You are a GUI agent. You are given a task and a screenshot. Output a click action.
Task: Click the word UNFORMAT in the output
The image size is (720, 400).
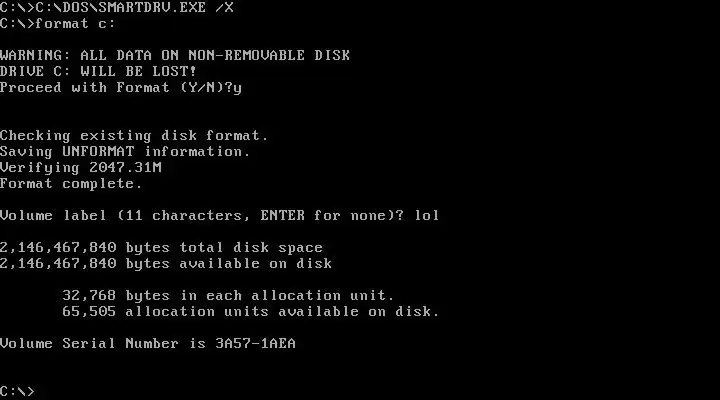pyautogui.click(x=99, y=152)
